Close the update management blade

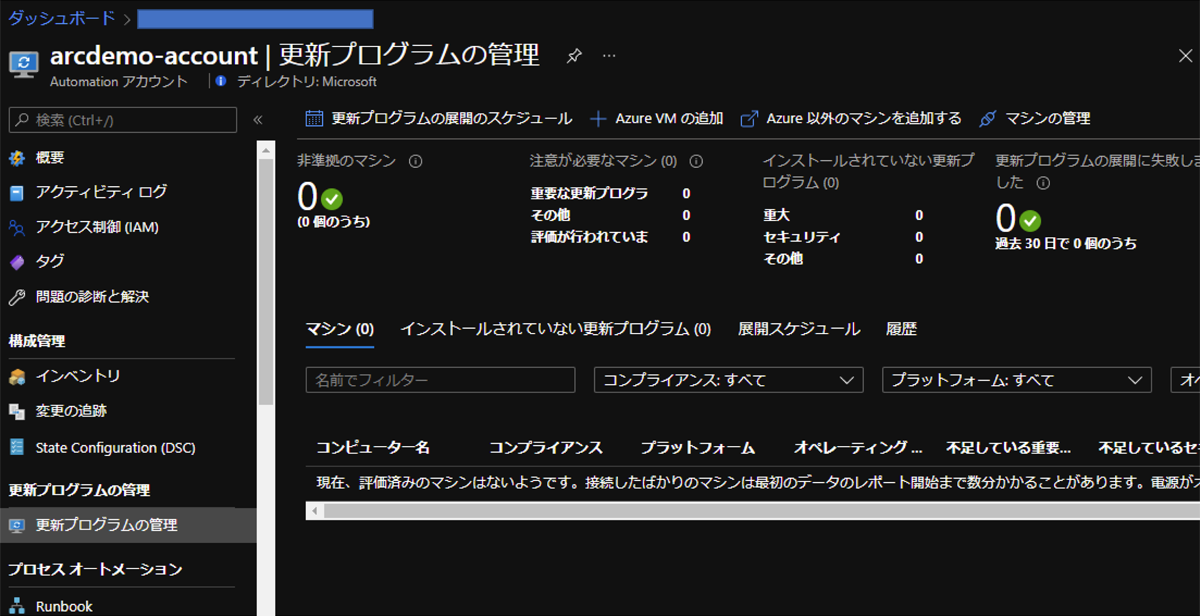point(1185,56)
